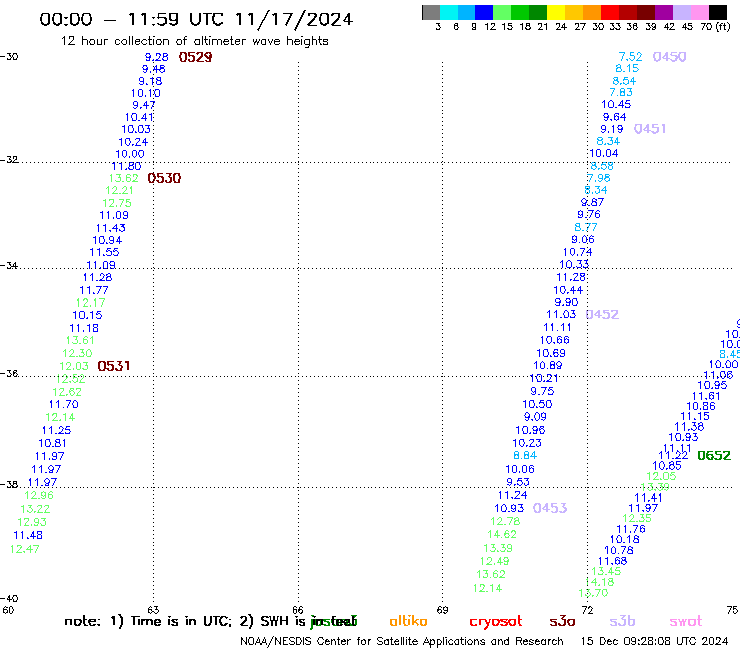Click the wave height value 10.81
The image size is (740, 650).
pyautogui.click(x=52, y=443)
